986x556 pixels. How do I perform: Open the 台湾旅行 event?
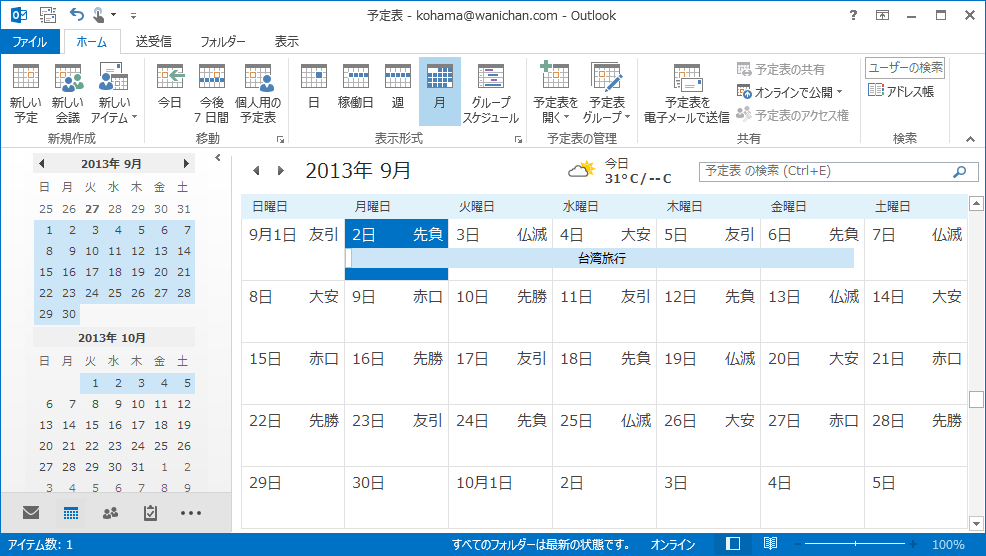pos(600,258)
